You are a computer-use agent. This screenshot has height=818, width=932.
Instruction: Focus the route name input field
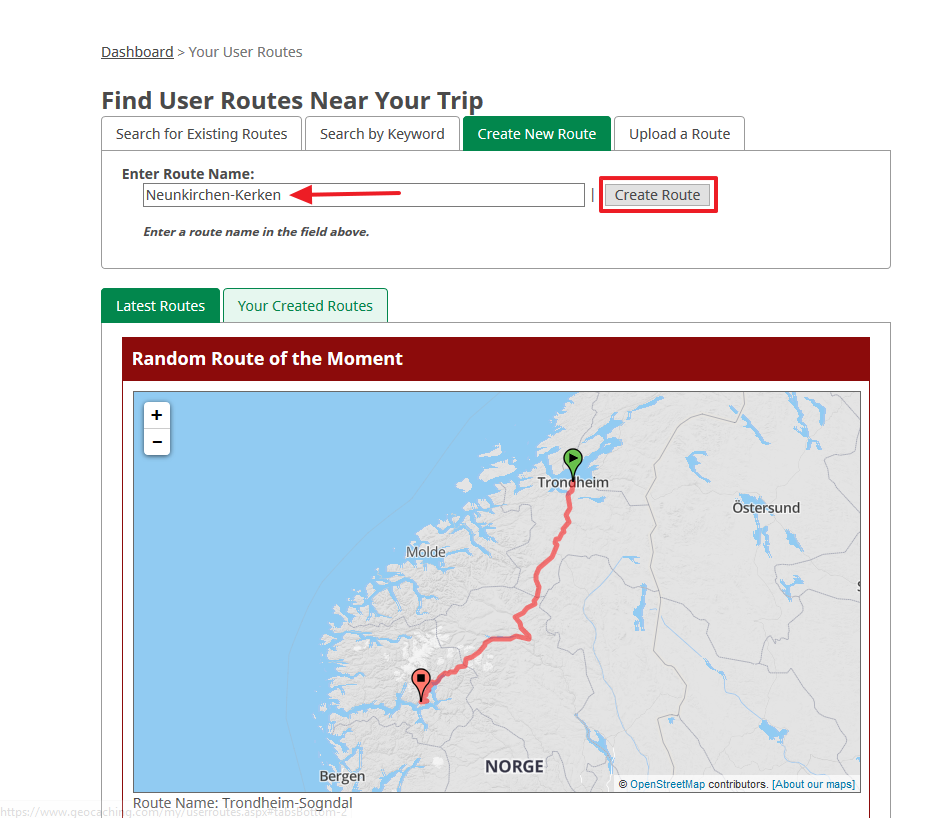364,195
